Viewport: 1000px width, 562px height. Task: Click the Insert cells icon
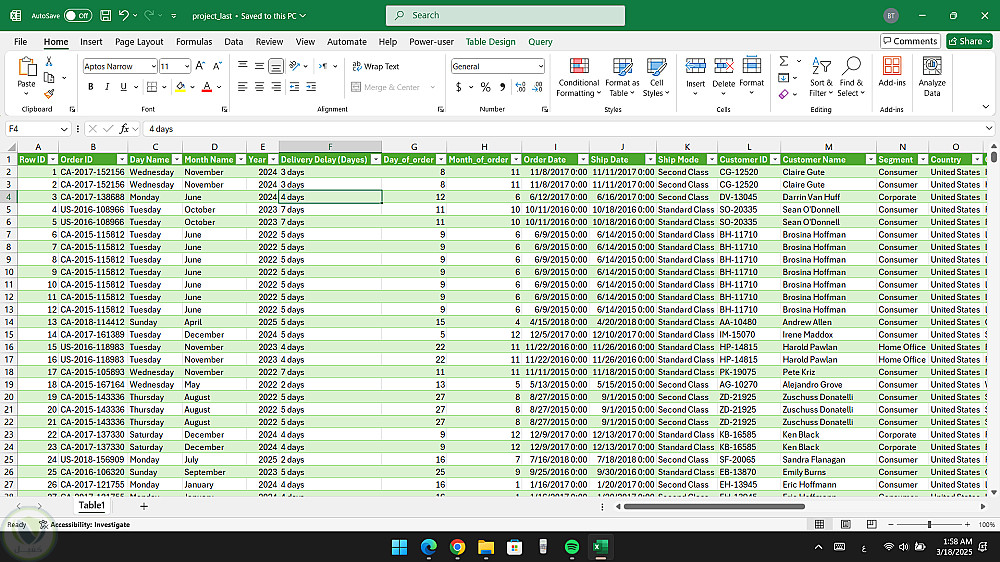[695, 66]
